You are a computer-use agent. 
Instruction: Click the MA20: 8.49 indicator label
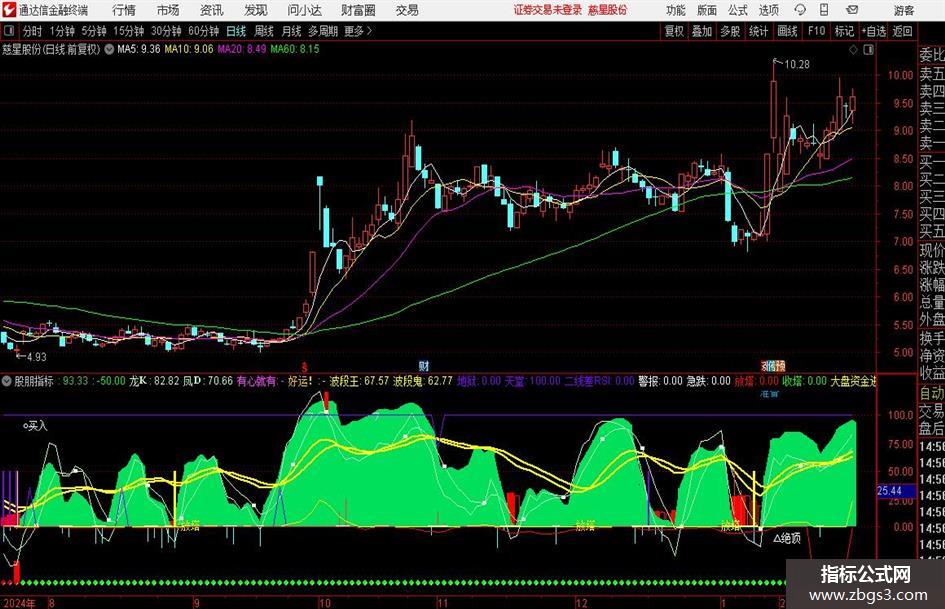242,49
